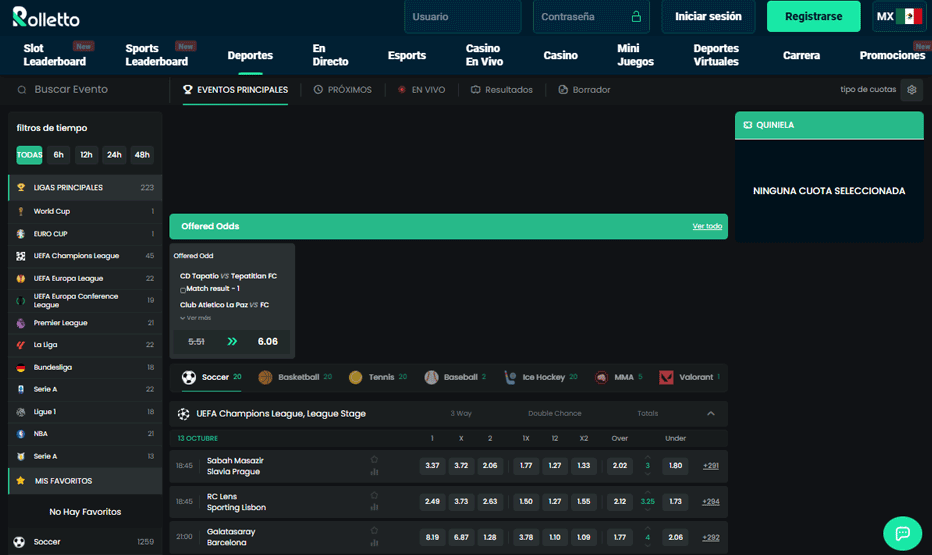Screen dimensions: 932x555
Task: Expand Ver más in Offered Odd card
Action: tap(196, 318)
